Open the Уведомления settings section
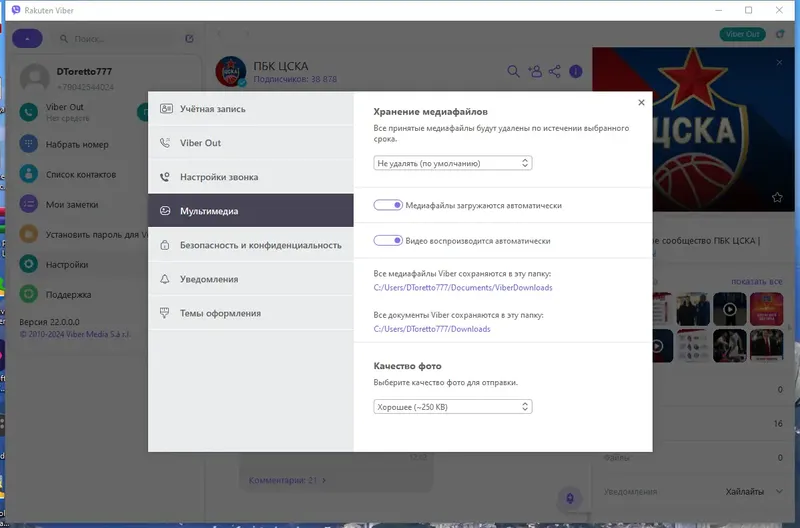This screenshot has width=800, height=528. click(251, 279)
